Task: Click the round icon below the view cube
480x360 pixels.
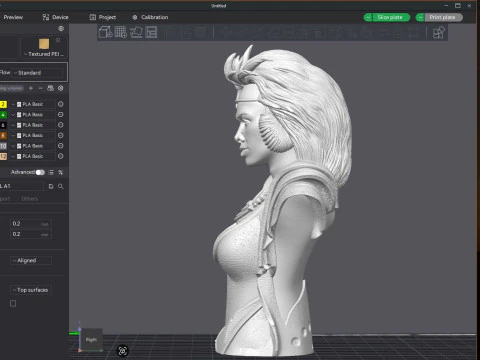Action: [x=123, y=351]
